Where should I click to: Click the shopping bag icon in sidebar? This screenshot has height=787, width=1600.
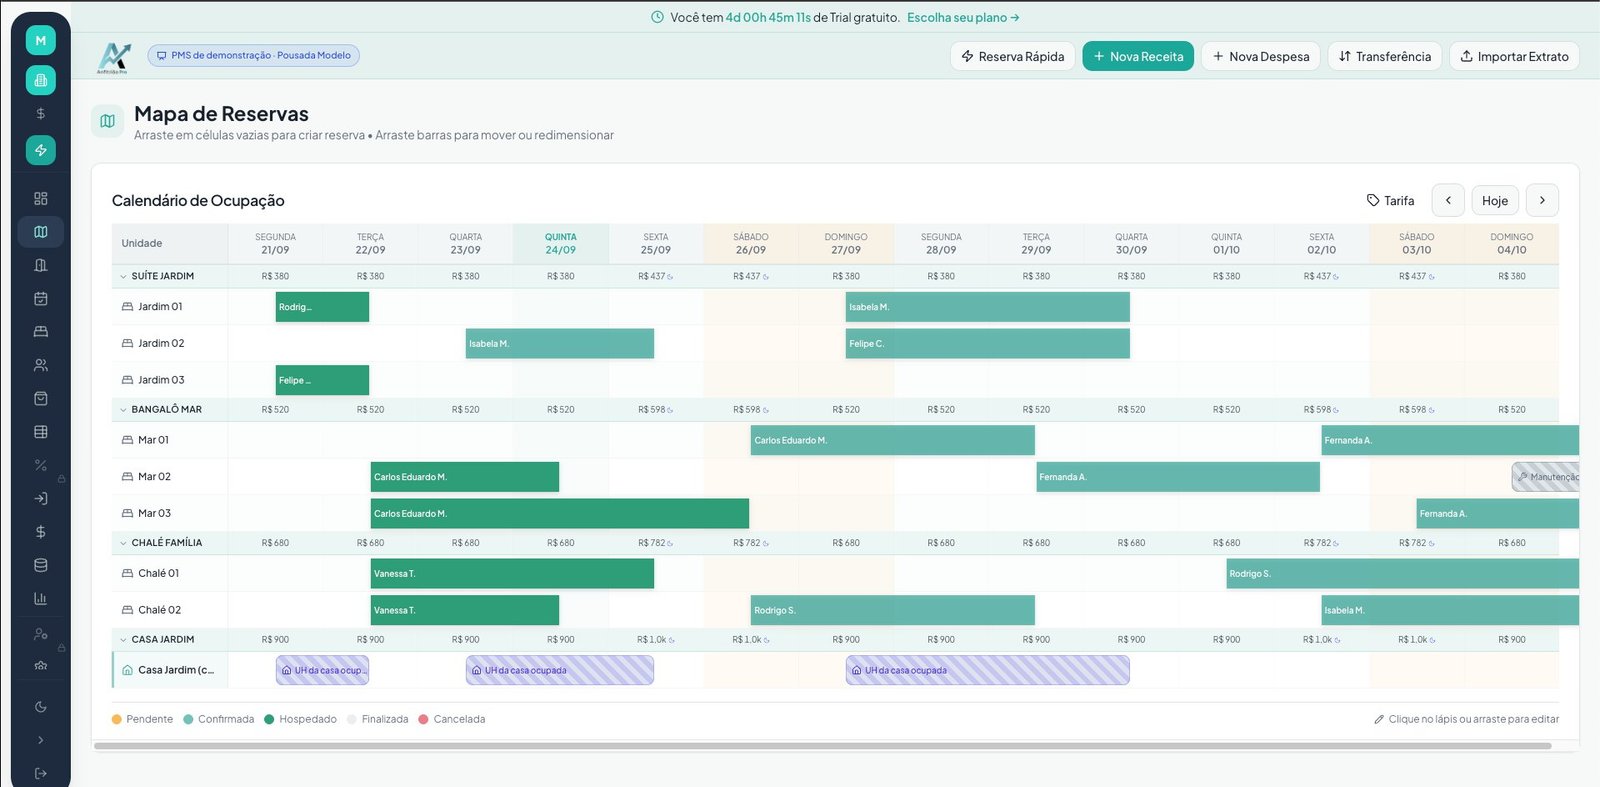tap(41, 398)
